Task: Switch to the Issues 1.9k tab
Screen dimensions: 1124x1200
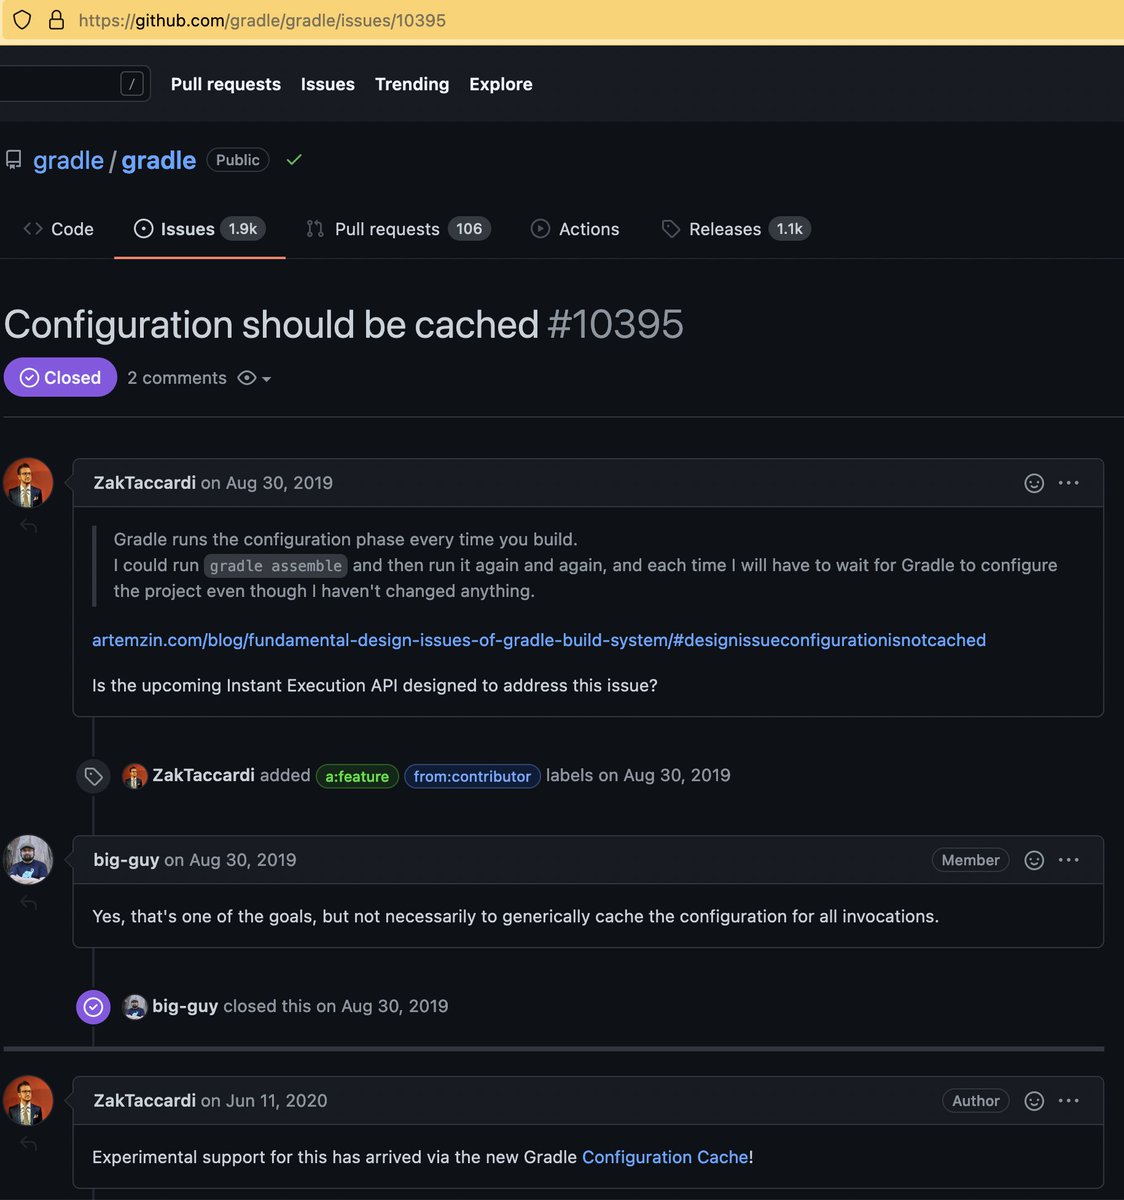Action: (200, 229)
